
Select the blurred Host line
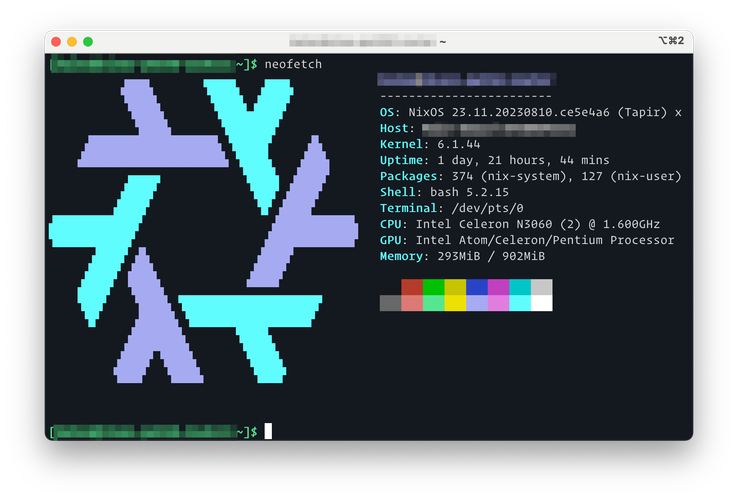coord(477,129)
